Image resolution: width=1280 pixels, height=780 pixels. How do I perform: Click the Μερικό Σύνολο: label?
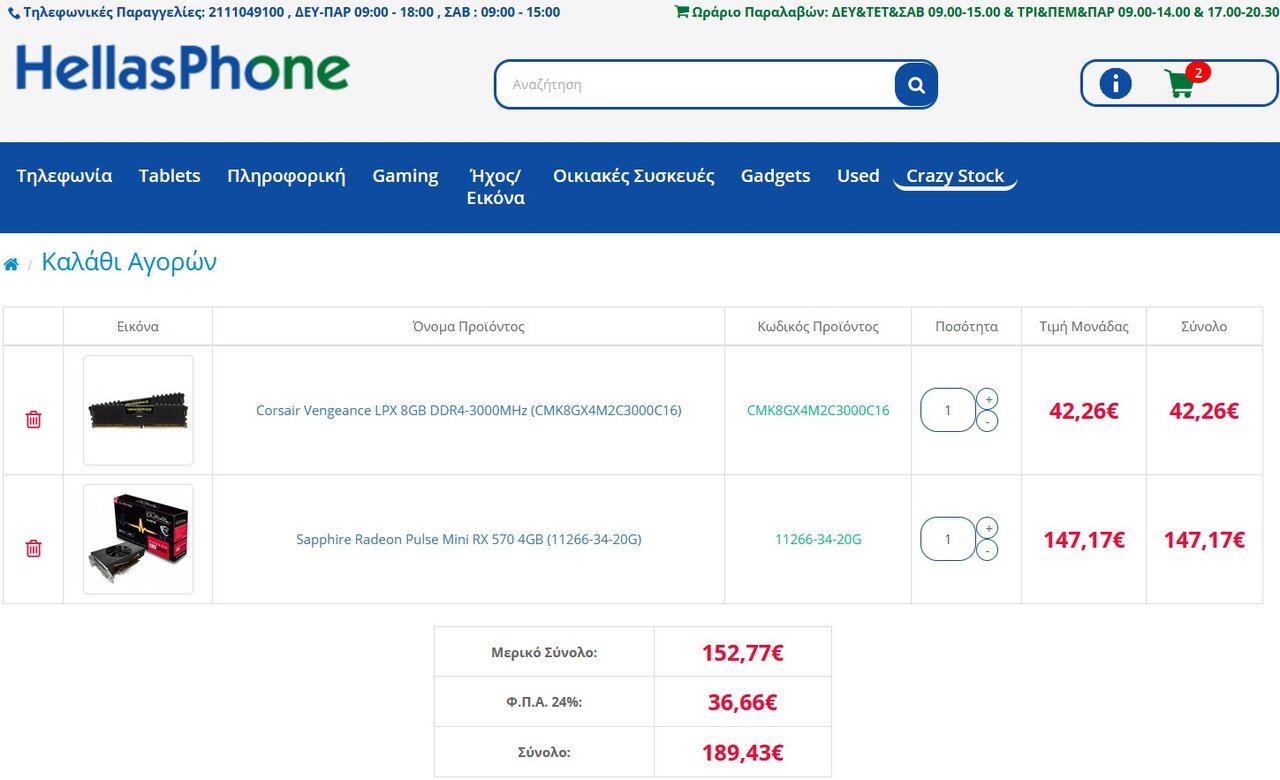tap(544, 652)
